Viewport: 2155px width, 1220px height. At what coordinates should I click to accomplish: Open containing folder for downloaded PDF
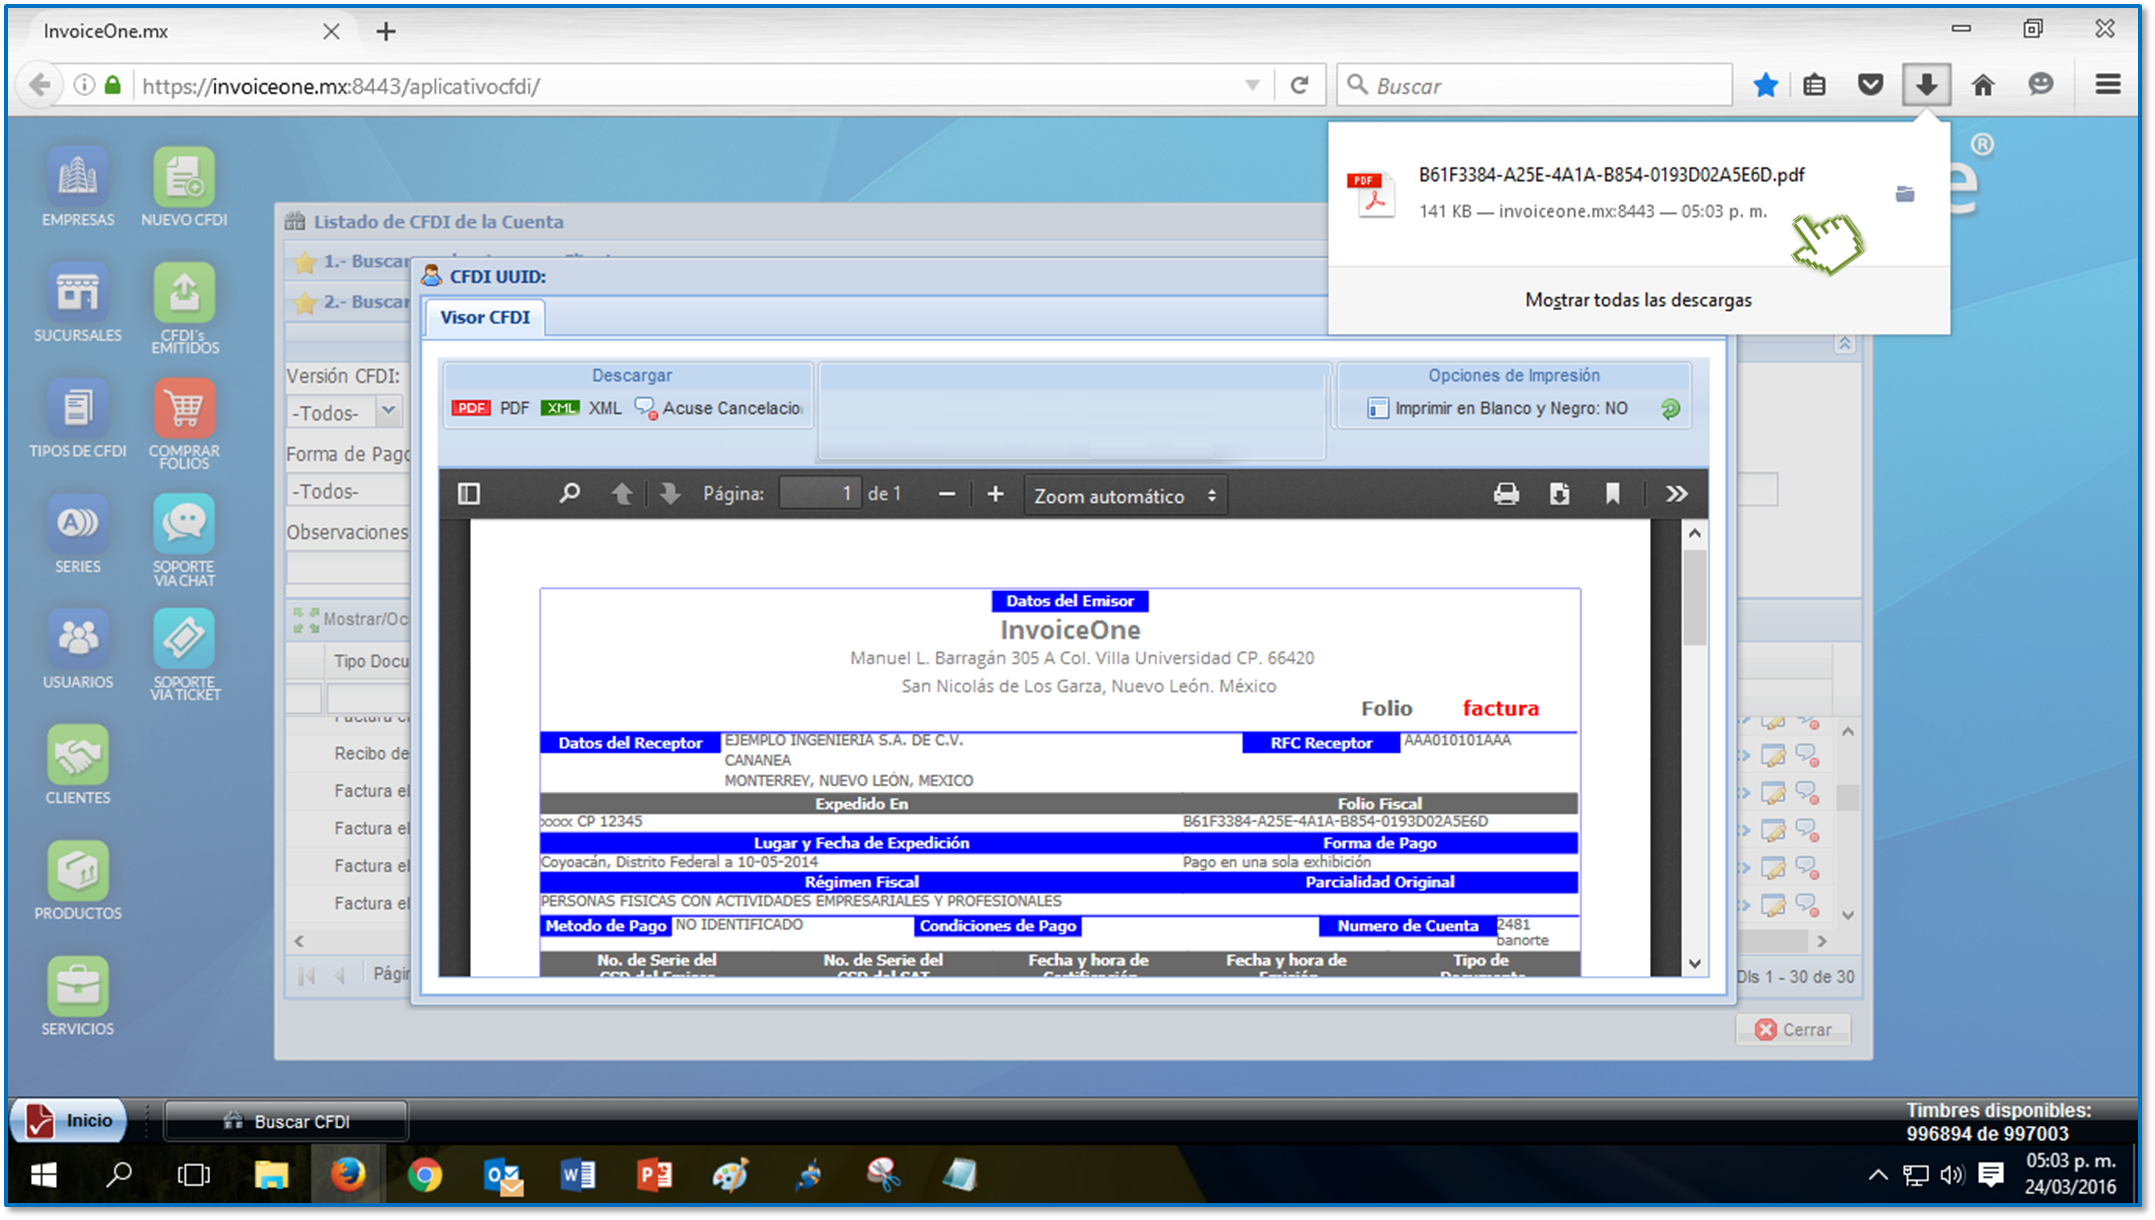pyautogui.click(x=1905, y=194)
